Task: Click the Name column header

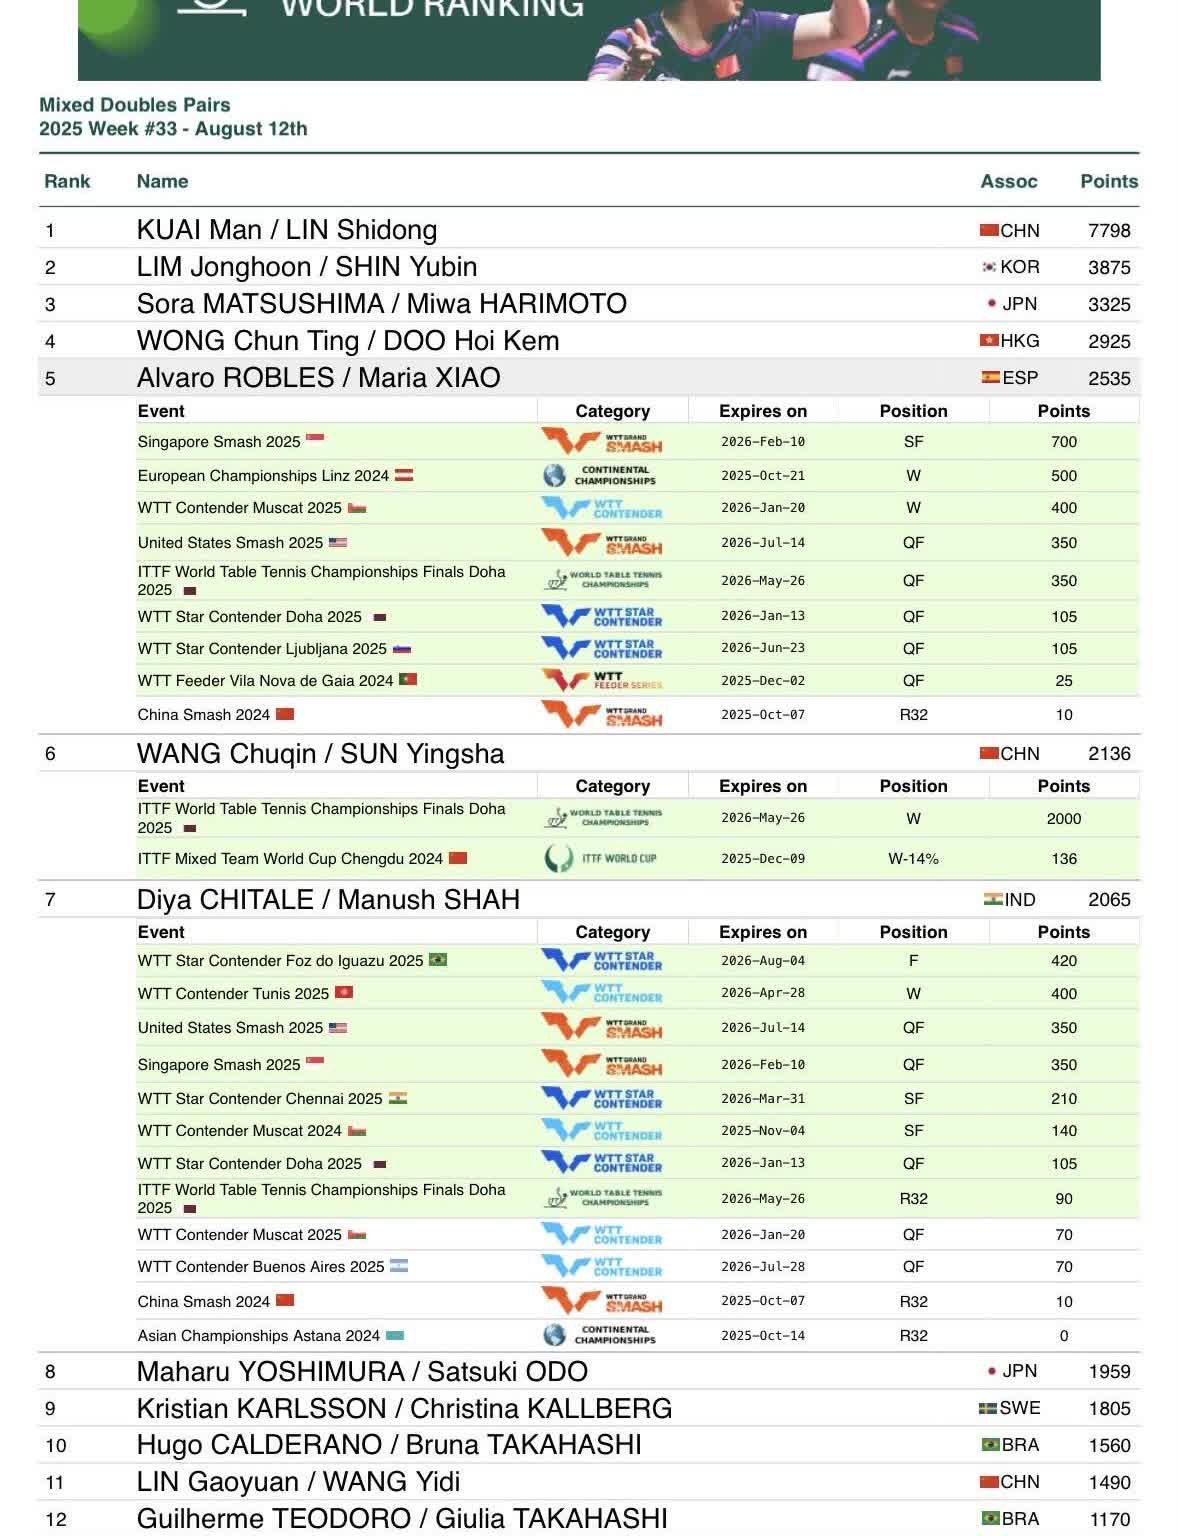Action: (162, 181)
